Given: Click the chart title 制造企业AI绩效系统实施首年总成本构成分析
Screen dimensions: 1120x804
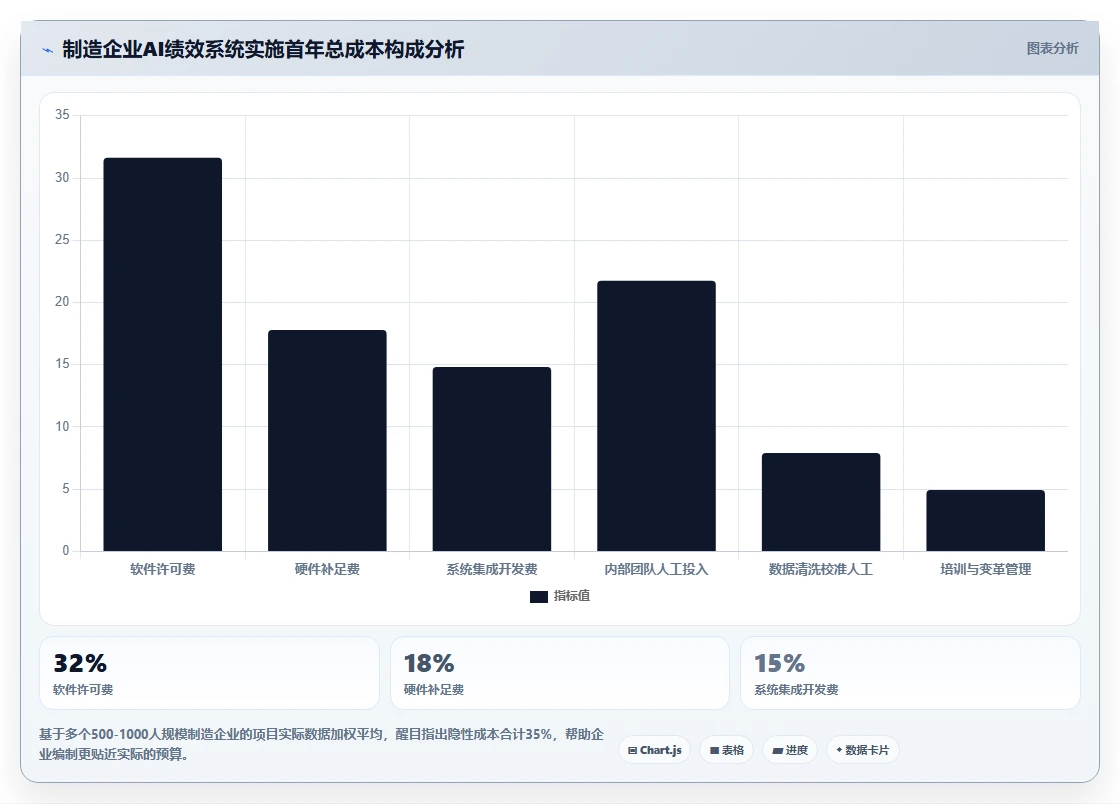Looking at the screenshot, I should (263, 49).
